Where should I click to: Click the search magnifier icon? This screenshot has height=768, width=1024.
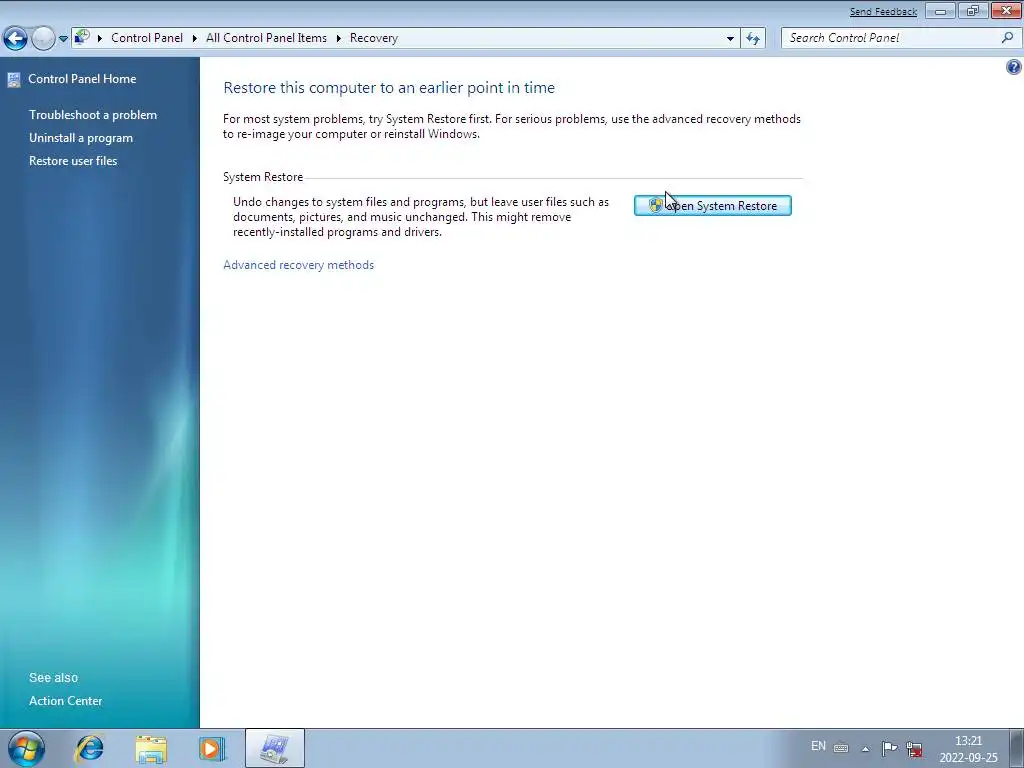pos(1008,38)
